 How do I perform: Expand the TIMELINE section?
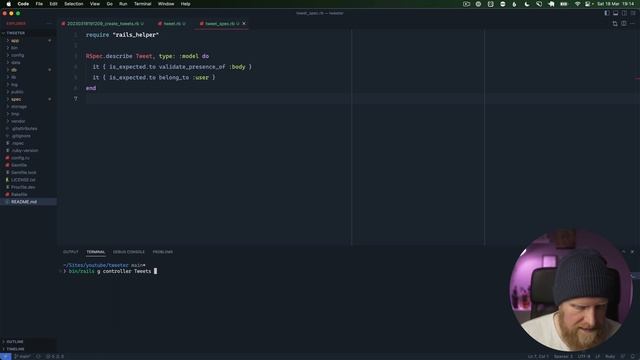click(15, 349)
